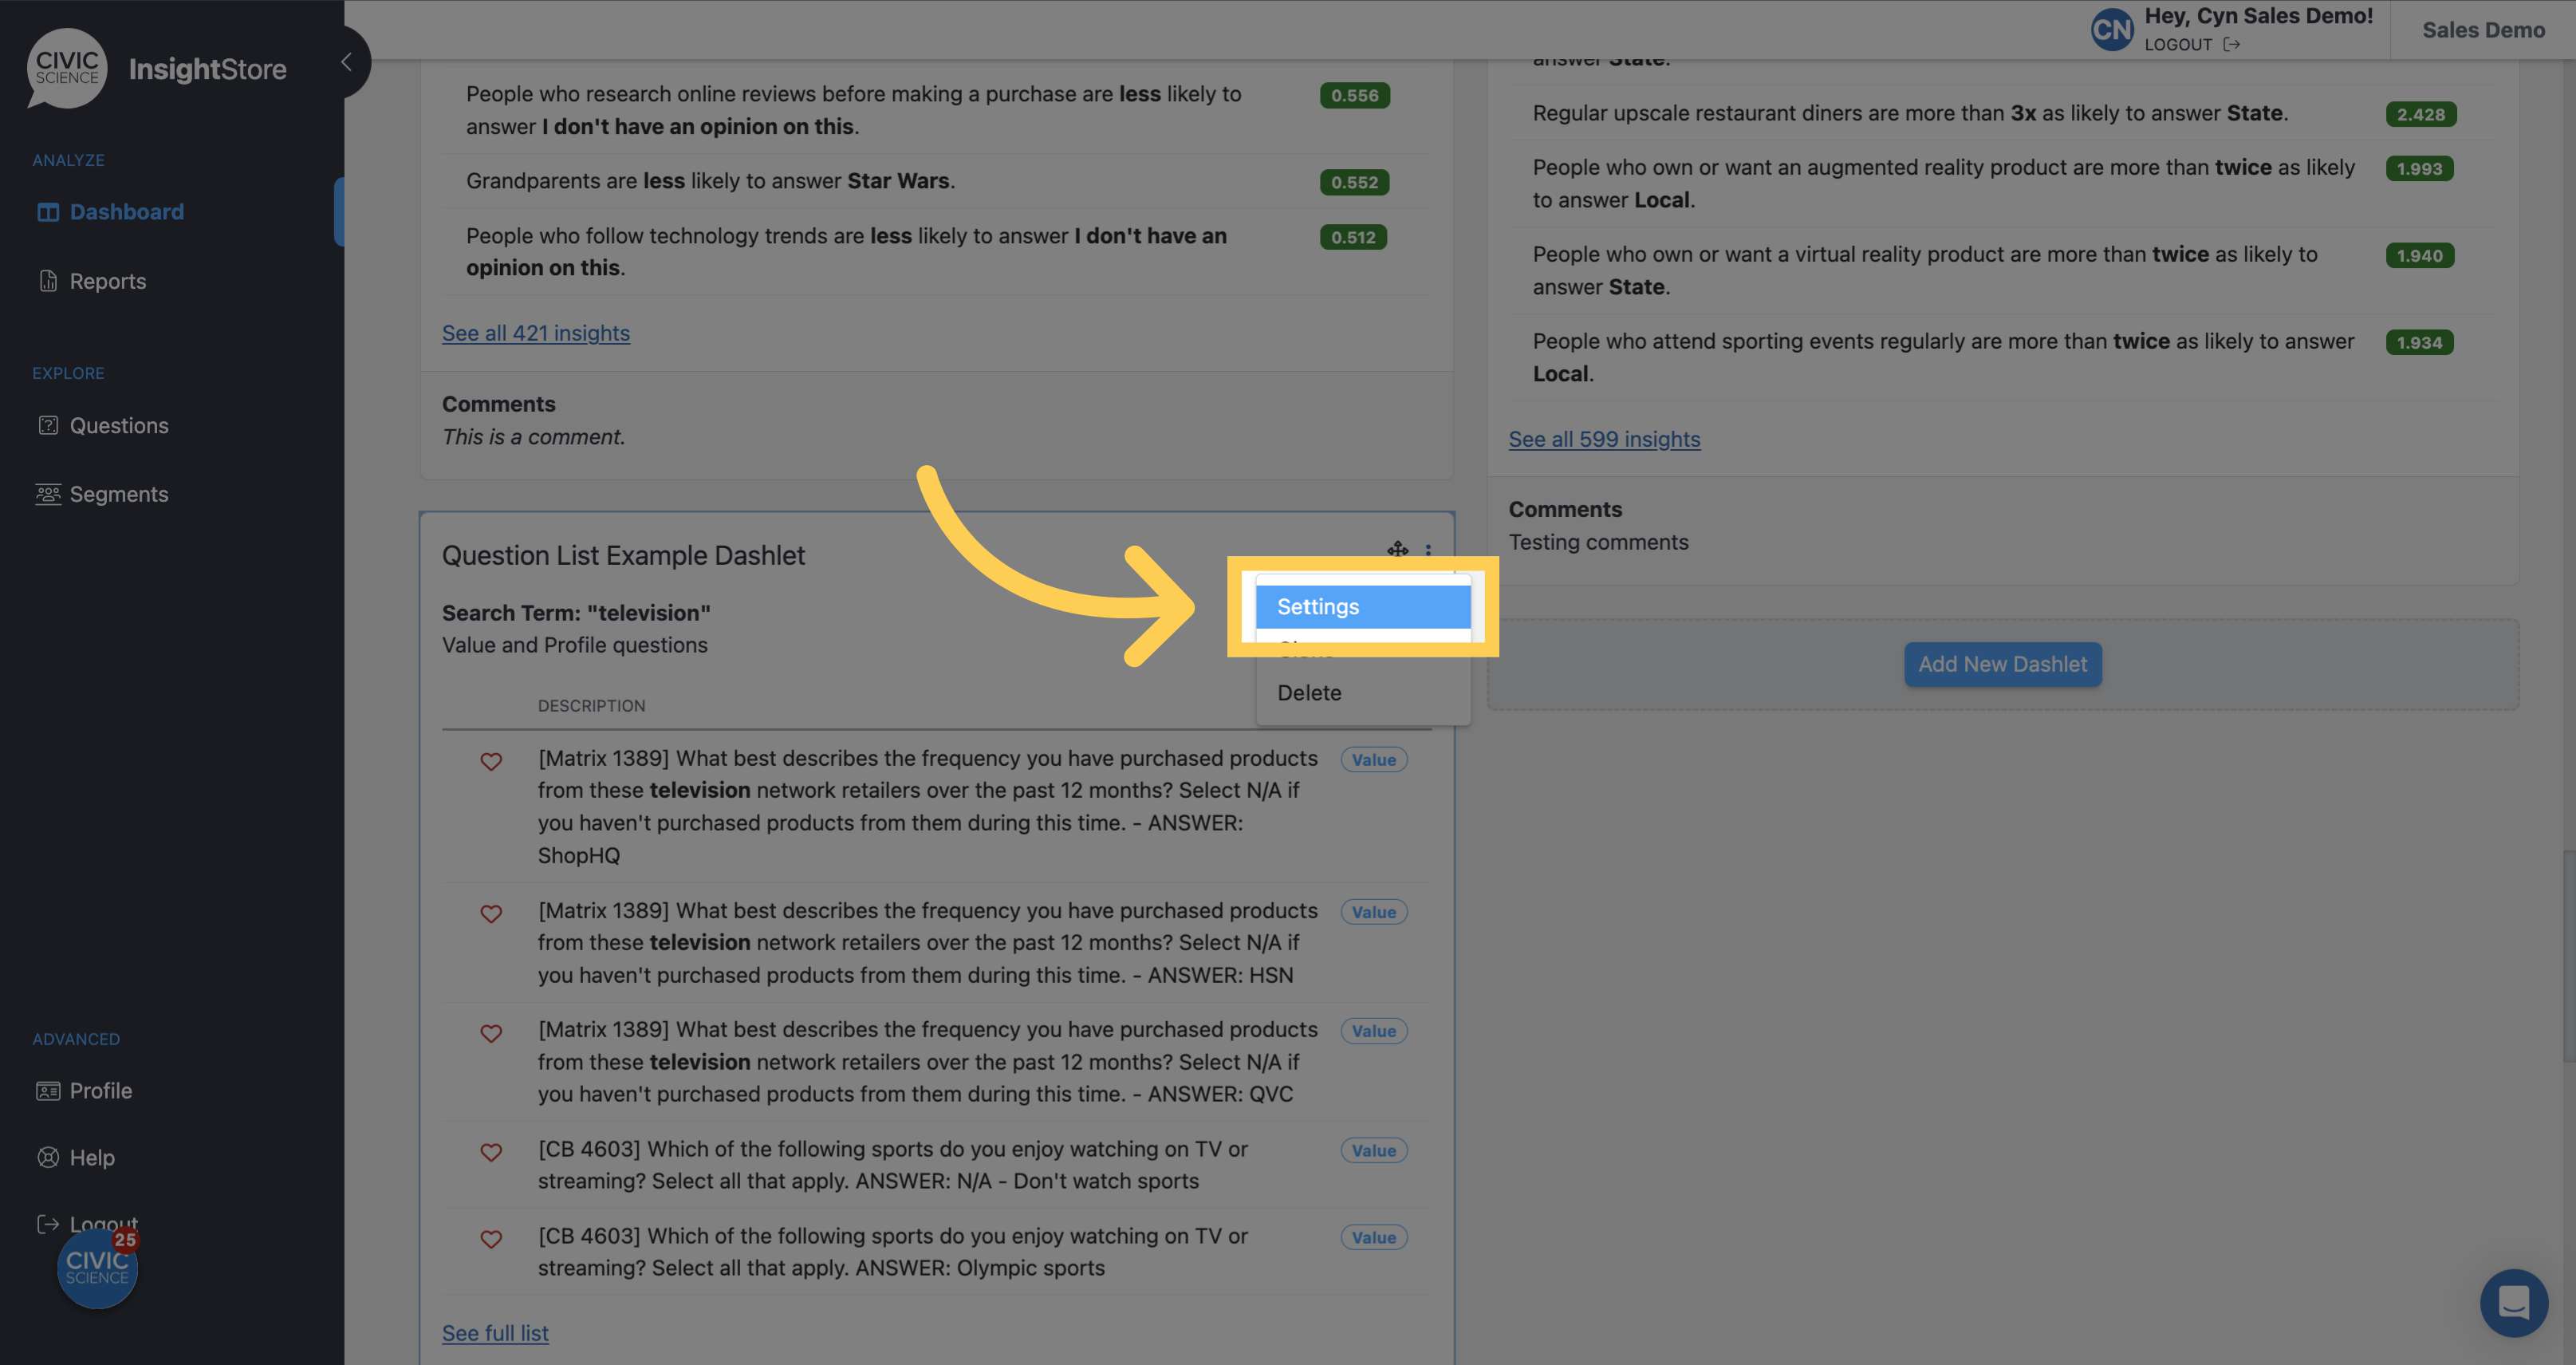Viewport: 2576px width, 1365px height.
Task: Click the Segments sidebar icon
Action: point(46,494)
